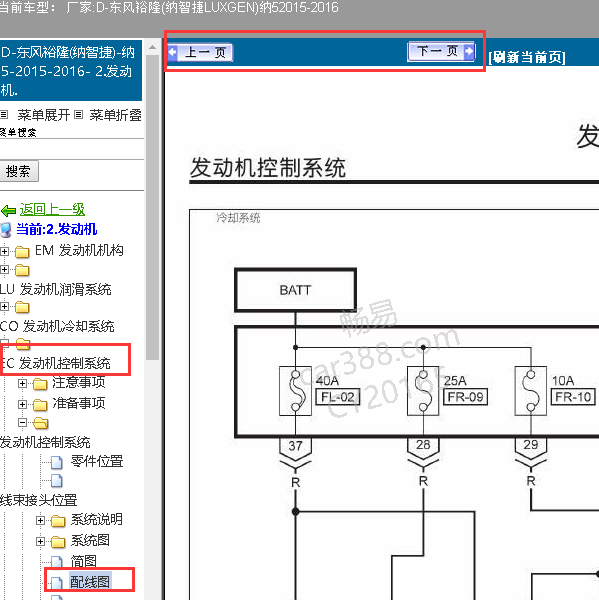Click sidebar scrollbar up arrow
599x600 pixels.
(152, 47)
